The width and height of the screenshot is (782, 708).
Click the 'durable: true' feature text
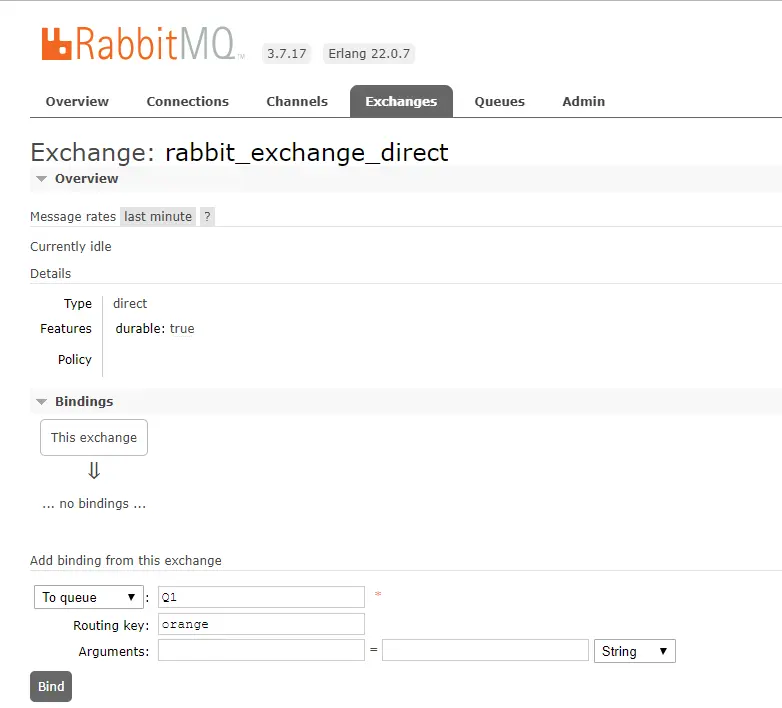[155, 329]
